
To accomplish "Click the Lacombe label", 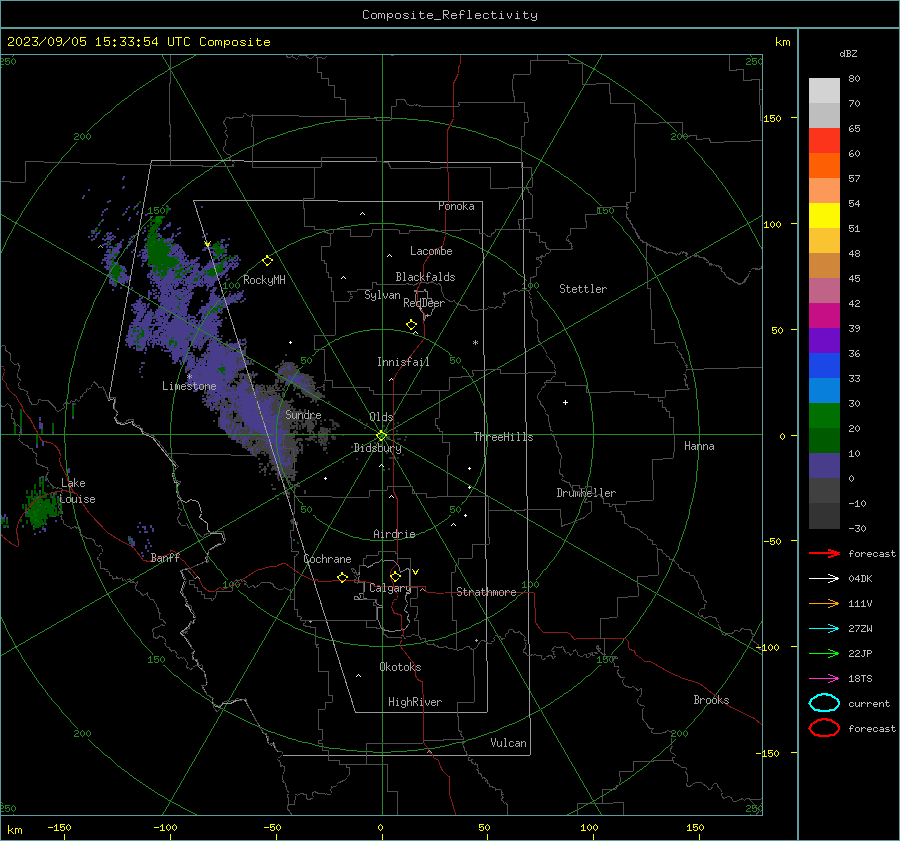I will coord(431,251).
